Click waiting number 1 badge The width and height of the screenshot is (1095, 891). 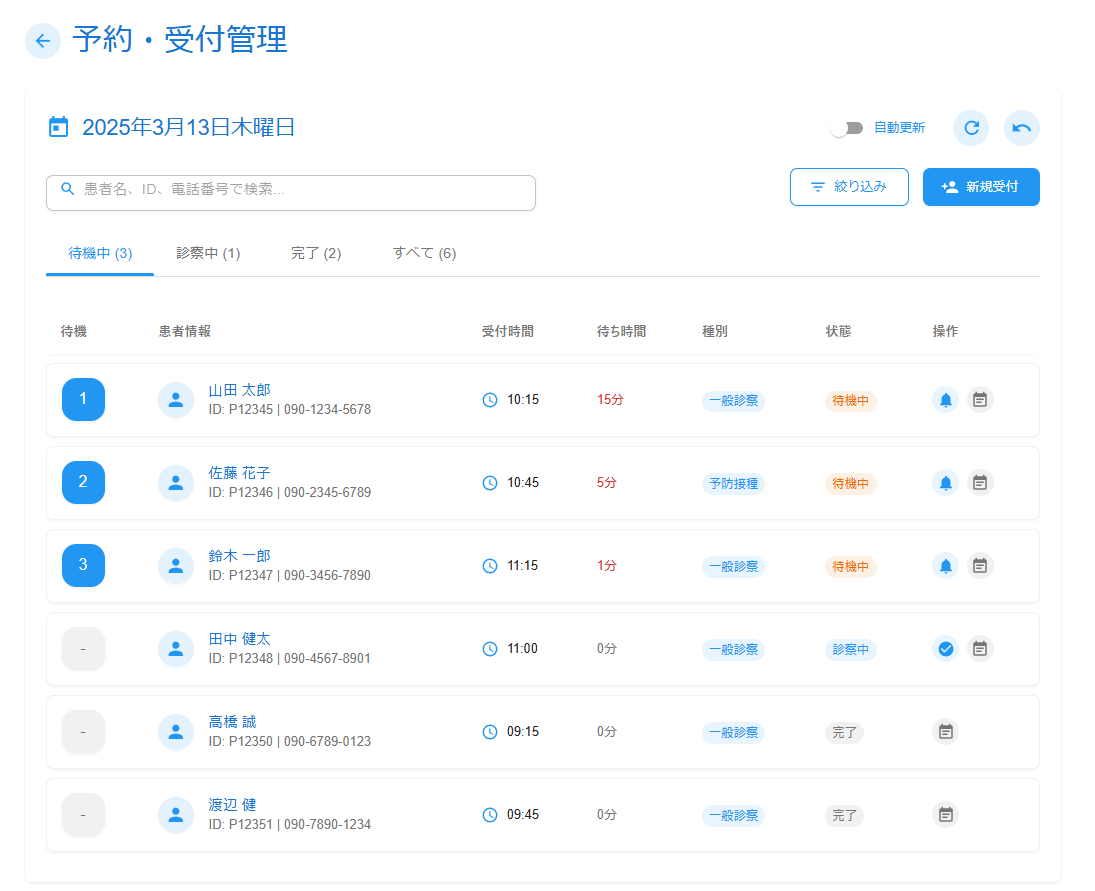click(83, 399)
